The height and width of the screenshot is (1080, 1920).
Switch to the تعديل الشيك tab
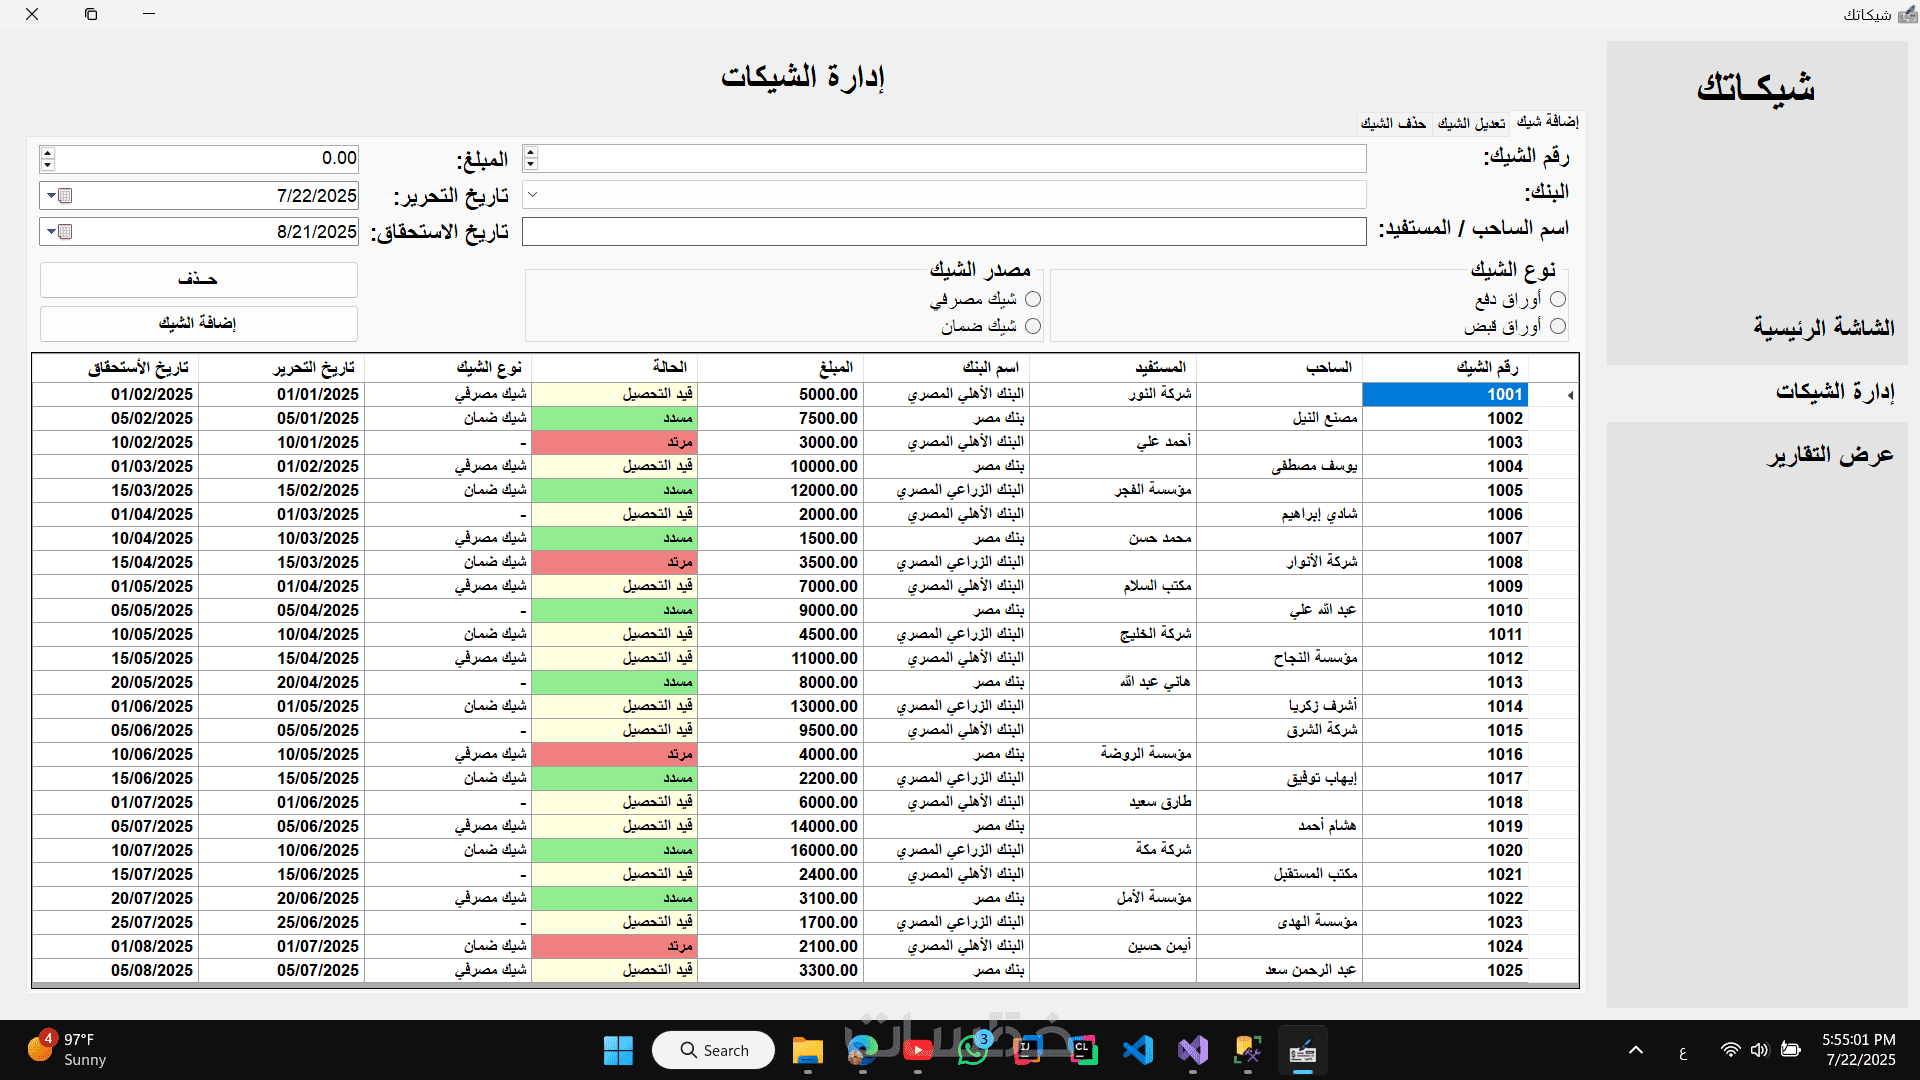coord(1471,123)
